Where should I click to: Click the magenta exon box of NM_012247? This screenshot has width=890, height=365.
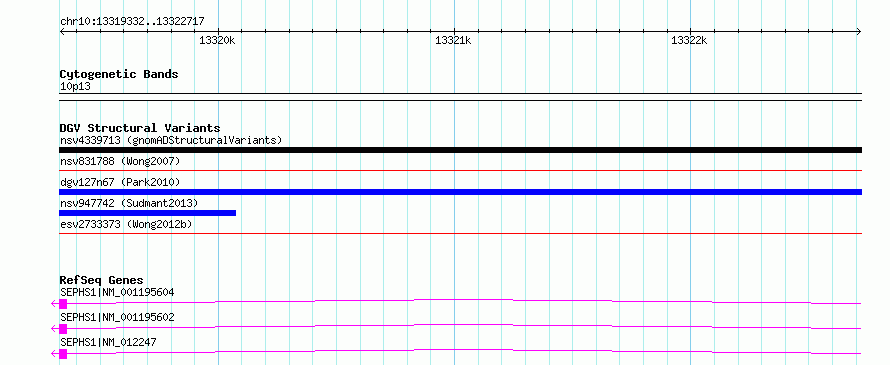click(63, 354)
